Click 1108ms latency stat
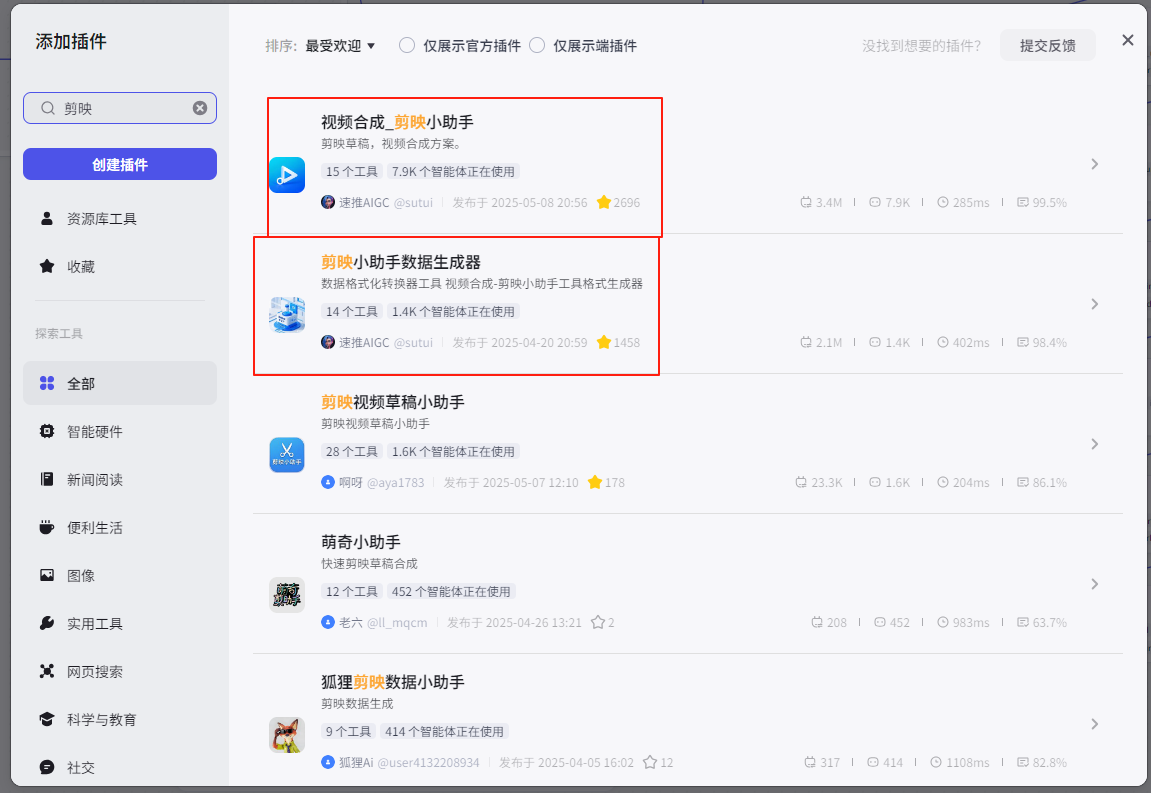1151x793 pixels. tap(959, 762)
